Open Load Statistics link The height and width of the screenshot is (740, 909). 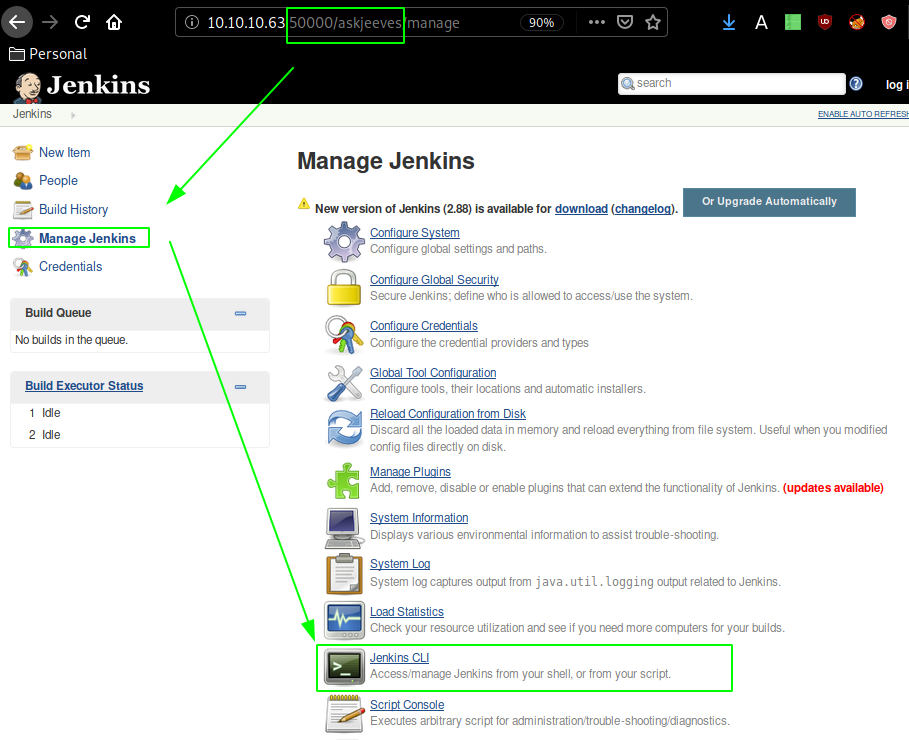click(406, 612)
